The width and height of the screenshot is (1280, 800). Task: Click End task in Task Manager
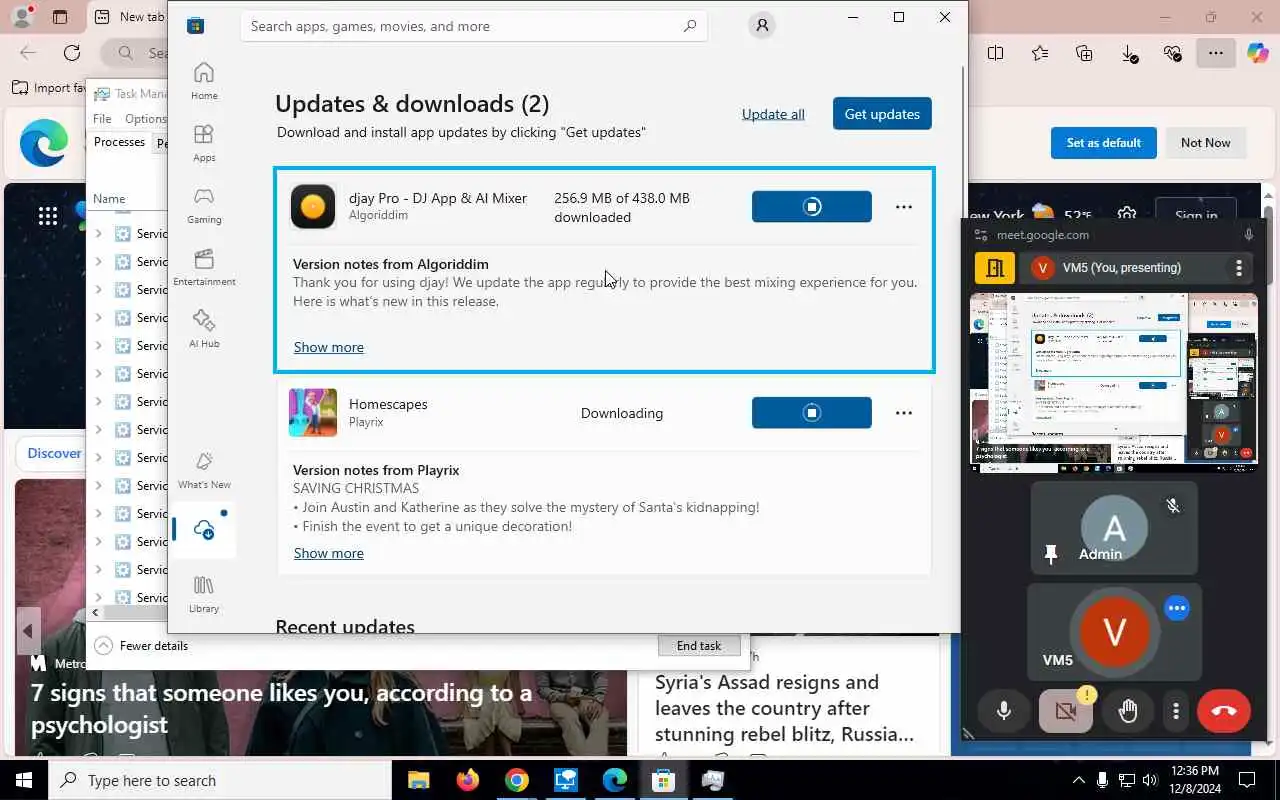[x=699, y=646]
